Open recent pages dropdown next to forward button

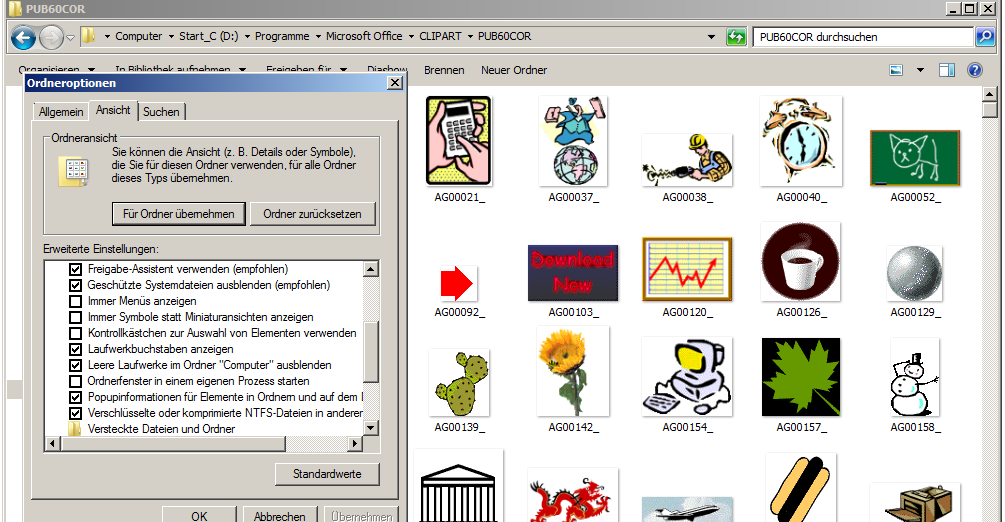tap(71, 38)
